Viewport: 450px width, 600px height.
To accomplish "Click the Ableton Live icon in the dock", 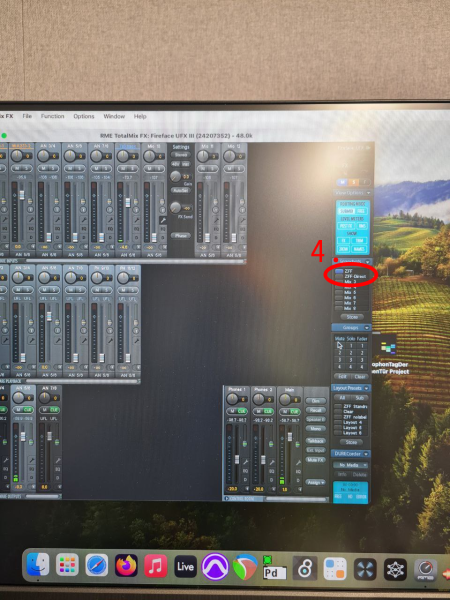I will pyautogui.click(x=185, y=566).
